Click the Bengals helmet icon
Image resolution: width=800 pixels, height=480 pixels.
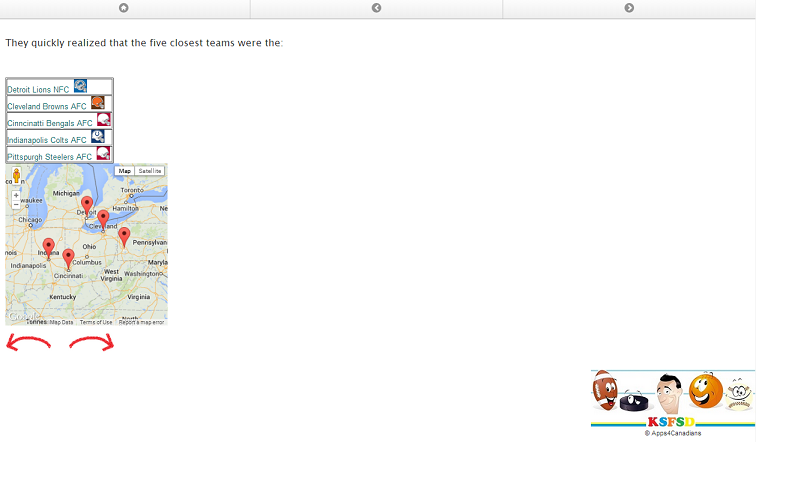pos(104,119)
